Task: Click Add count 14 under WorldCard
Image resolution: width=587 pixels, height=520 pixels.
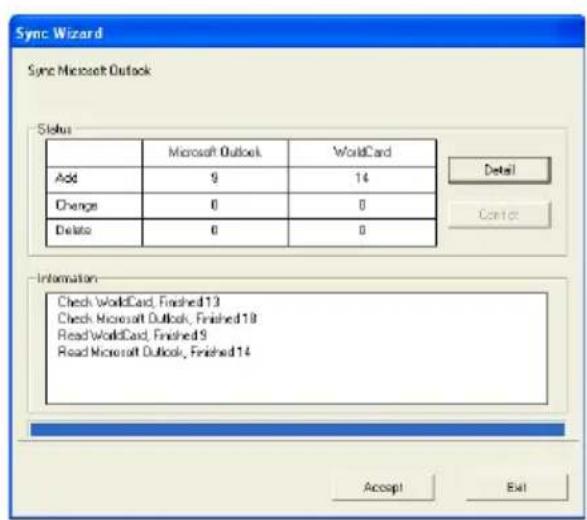Action: (x=362, y=178)
